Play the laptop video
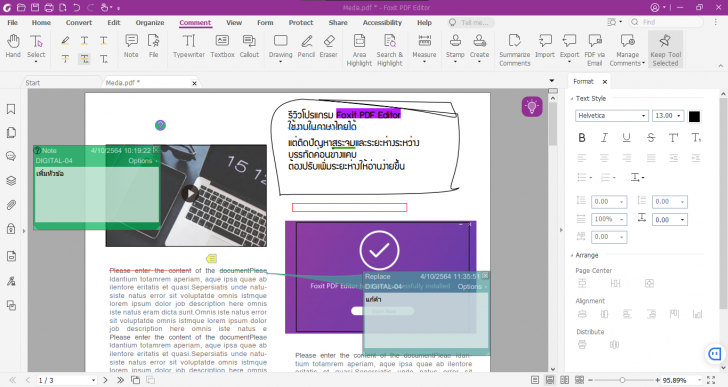 click(190, 193)
